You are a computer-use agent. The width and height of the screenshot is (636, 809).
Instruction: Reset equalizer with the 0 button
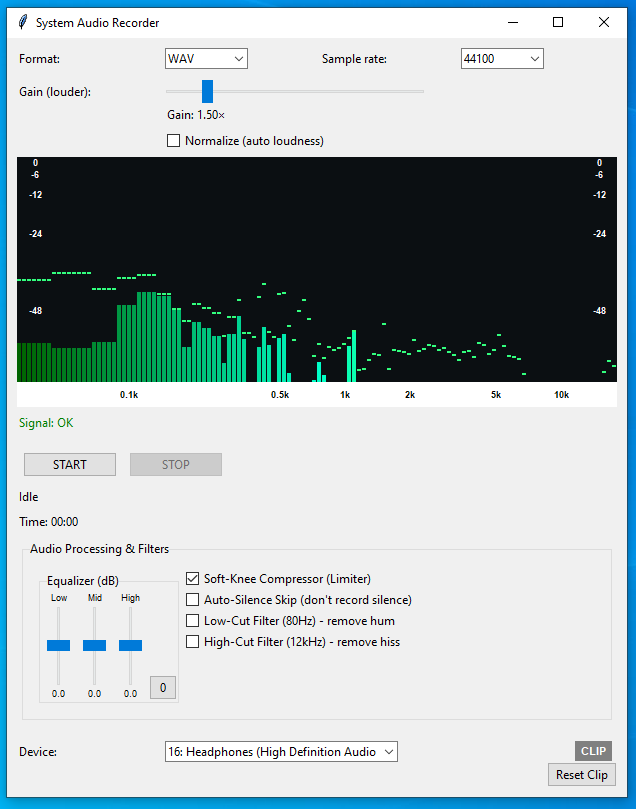162,688
